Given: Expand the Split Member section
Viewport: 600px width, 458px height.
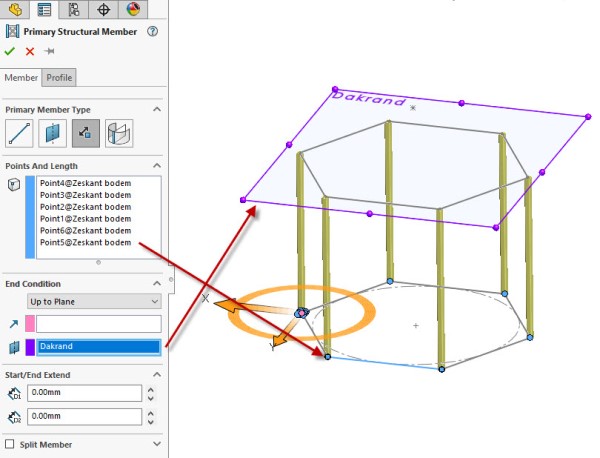Looking at the screenshot, I should (157, 444).
